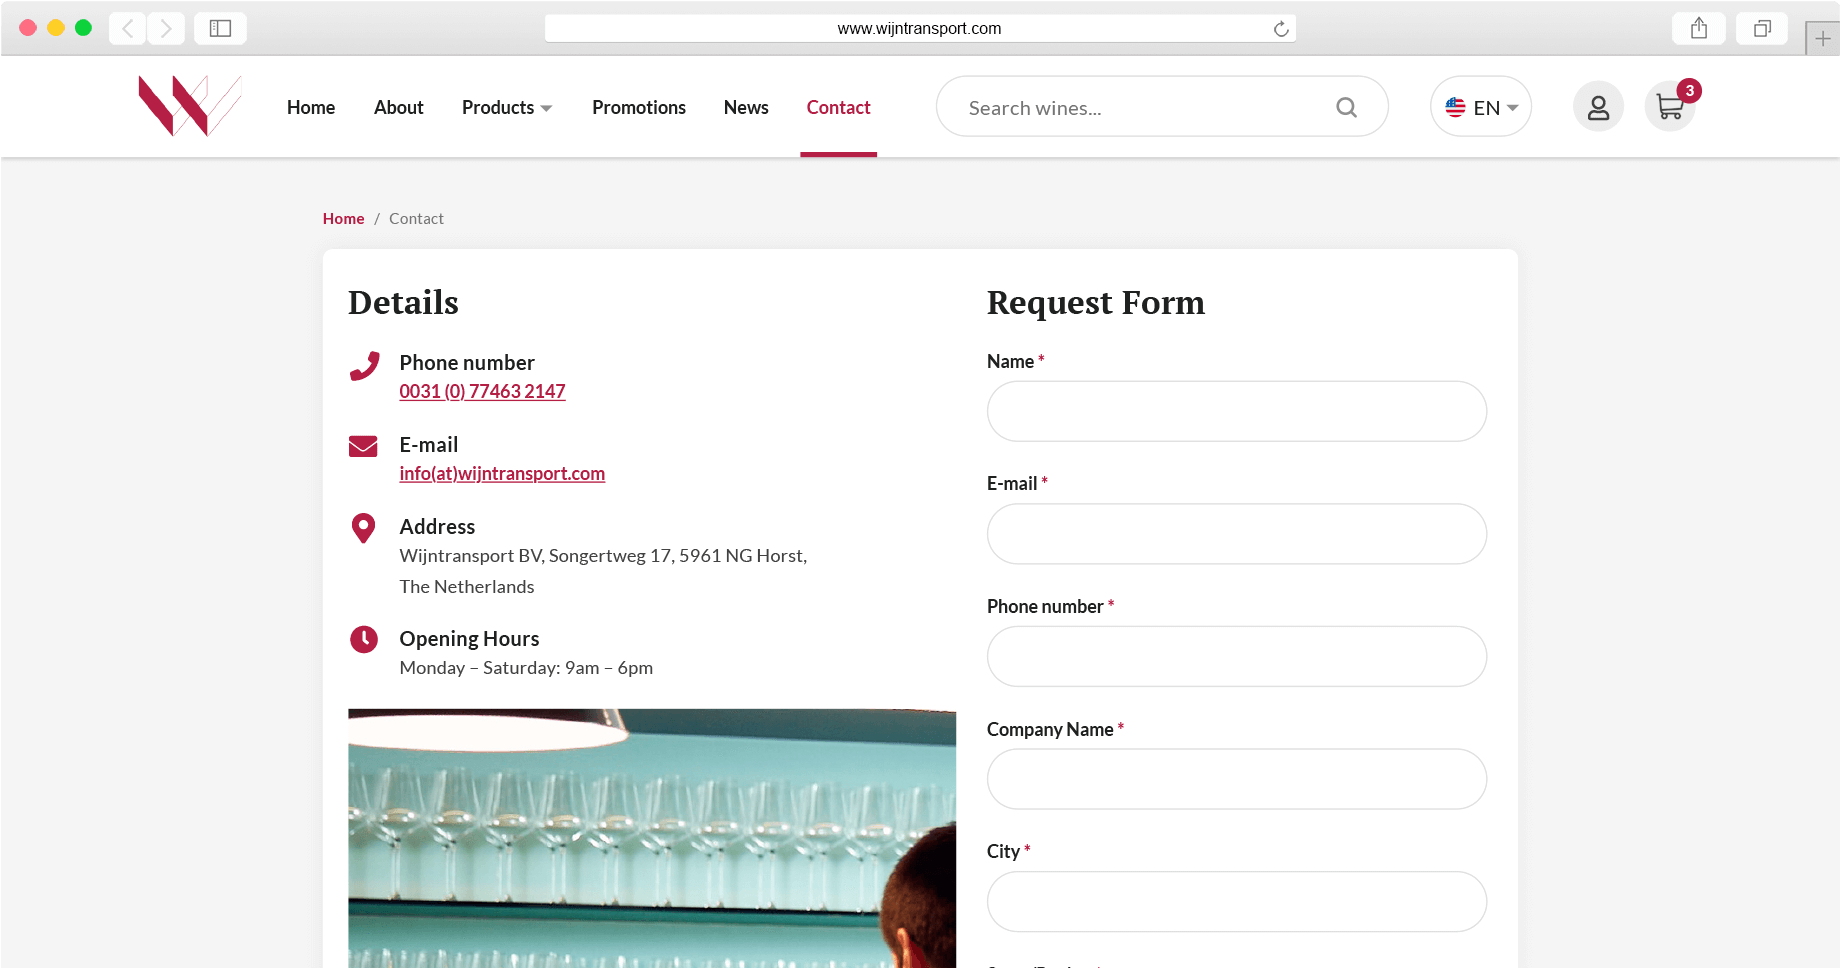
Task: Click the opening hours clock icon
Action: point(363,639)
